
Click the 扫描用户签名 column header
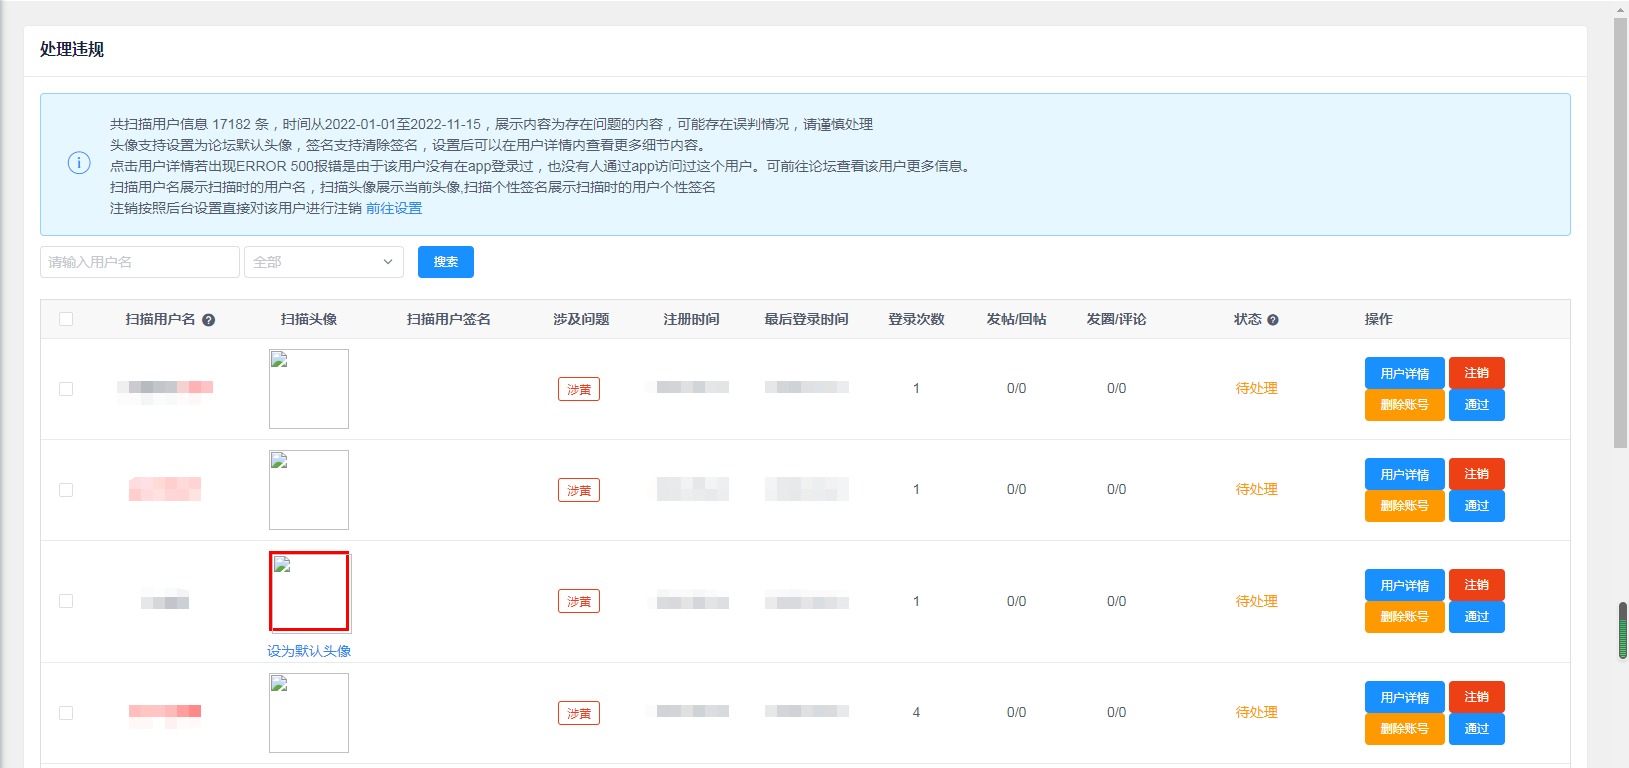point(449,319)
